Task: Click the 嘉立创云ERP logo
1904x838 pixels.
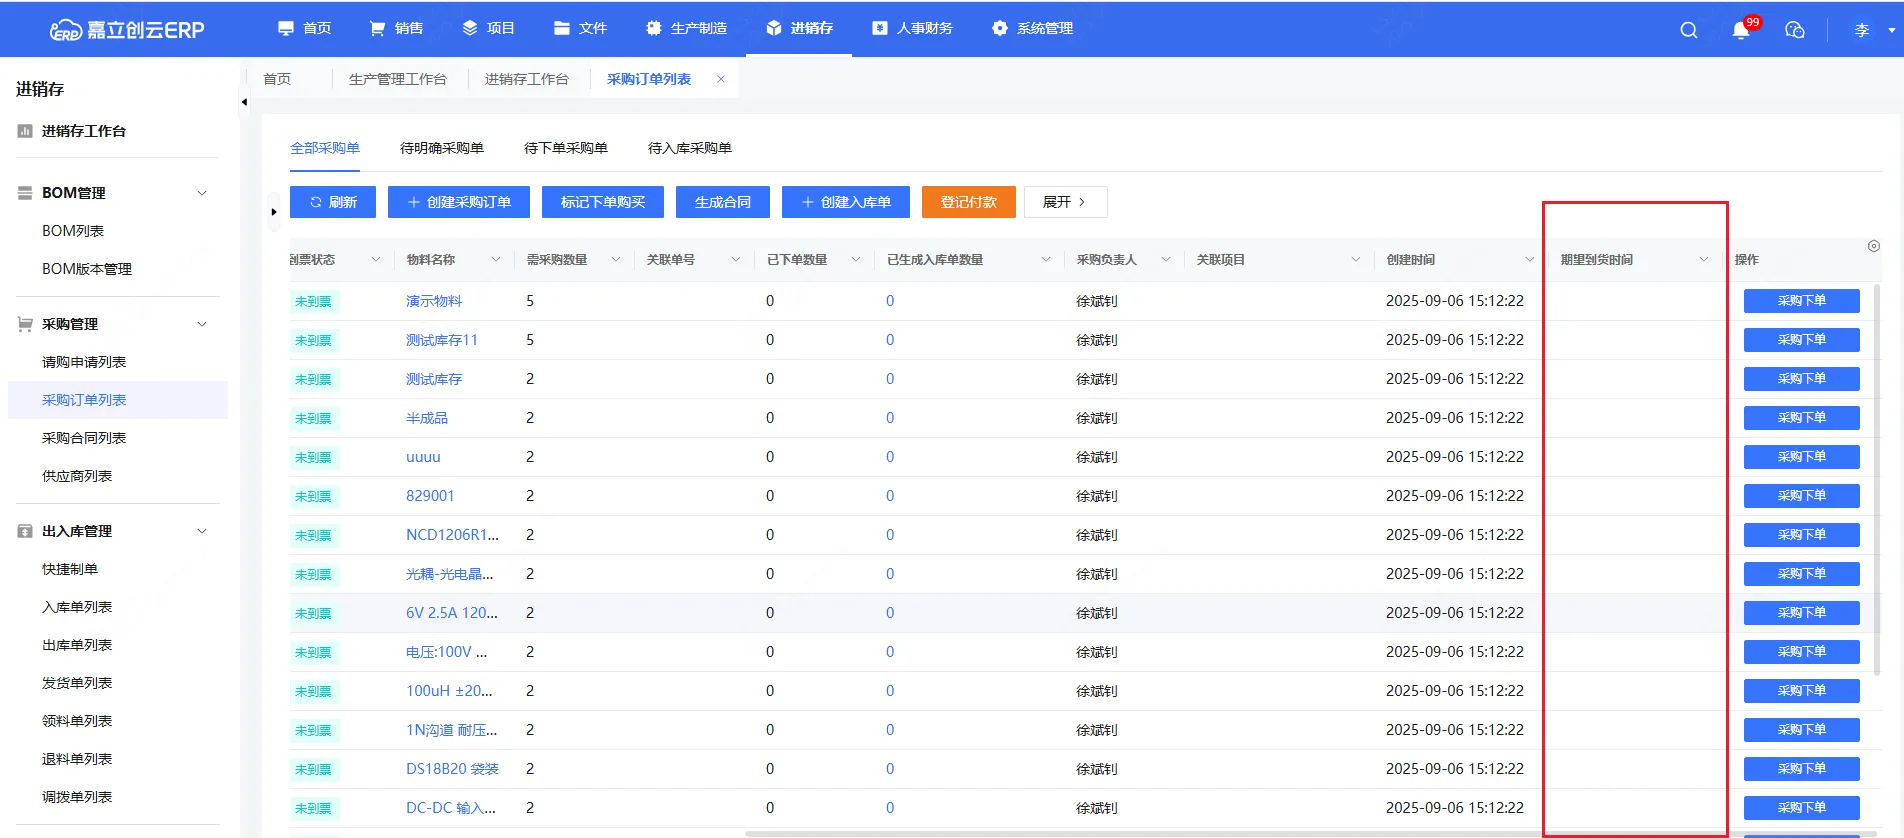Action: [127, 30]
